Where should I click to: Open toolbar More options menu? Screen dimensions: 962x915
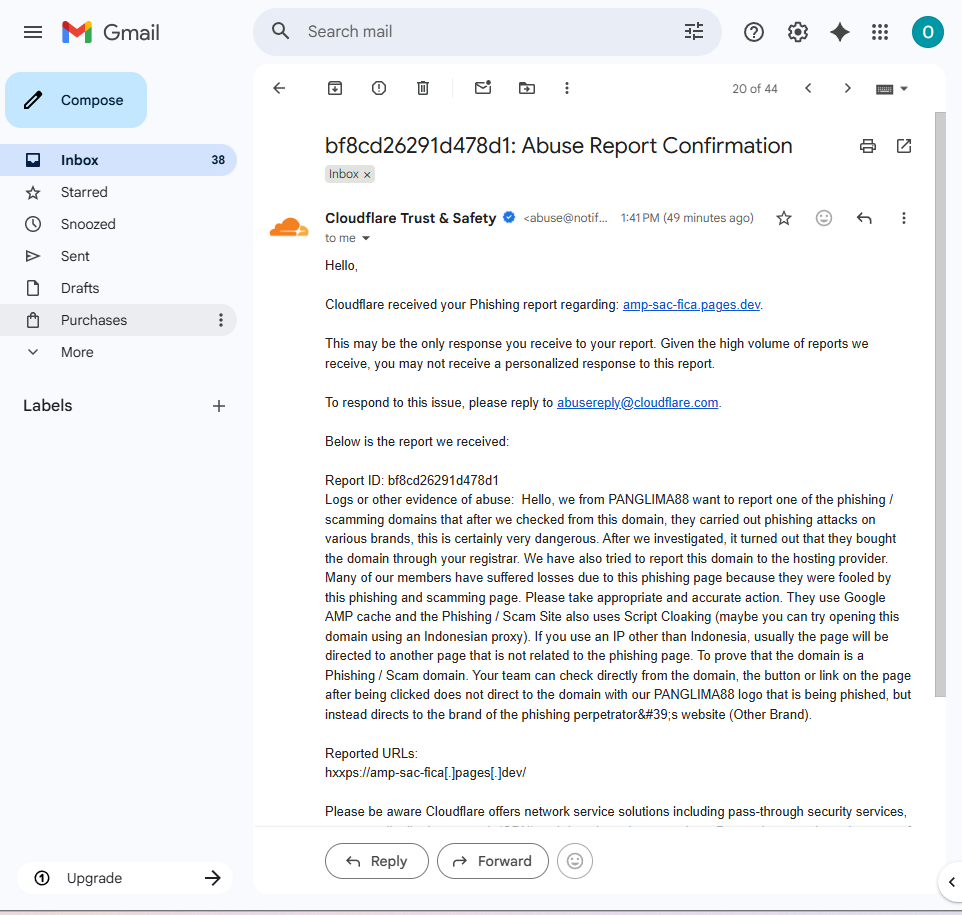tap(567, 88)
